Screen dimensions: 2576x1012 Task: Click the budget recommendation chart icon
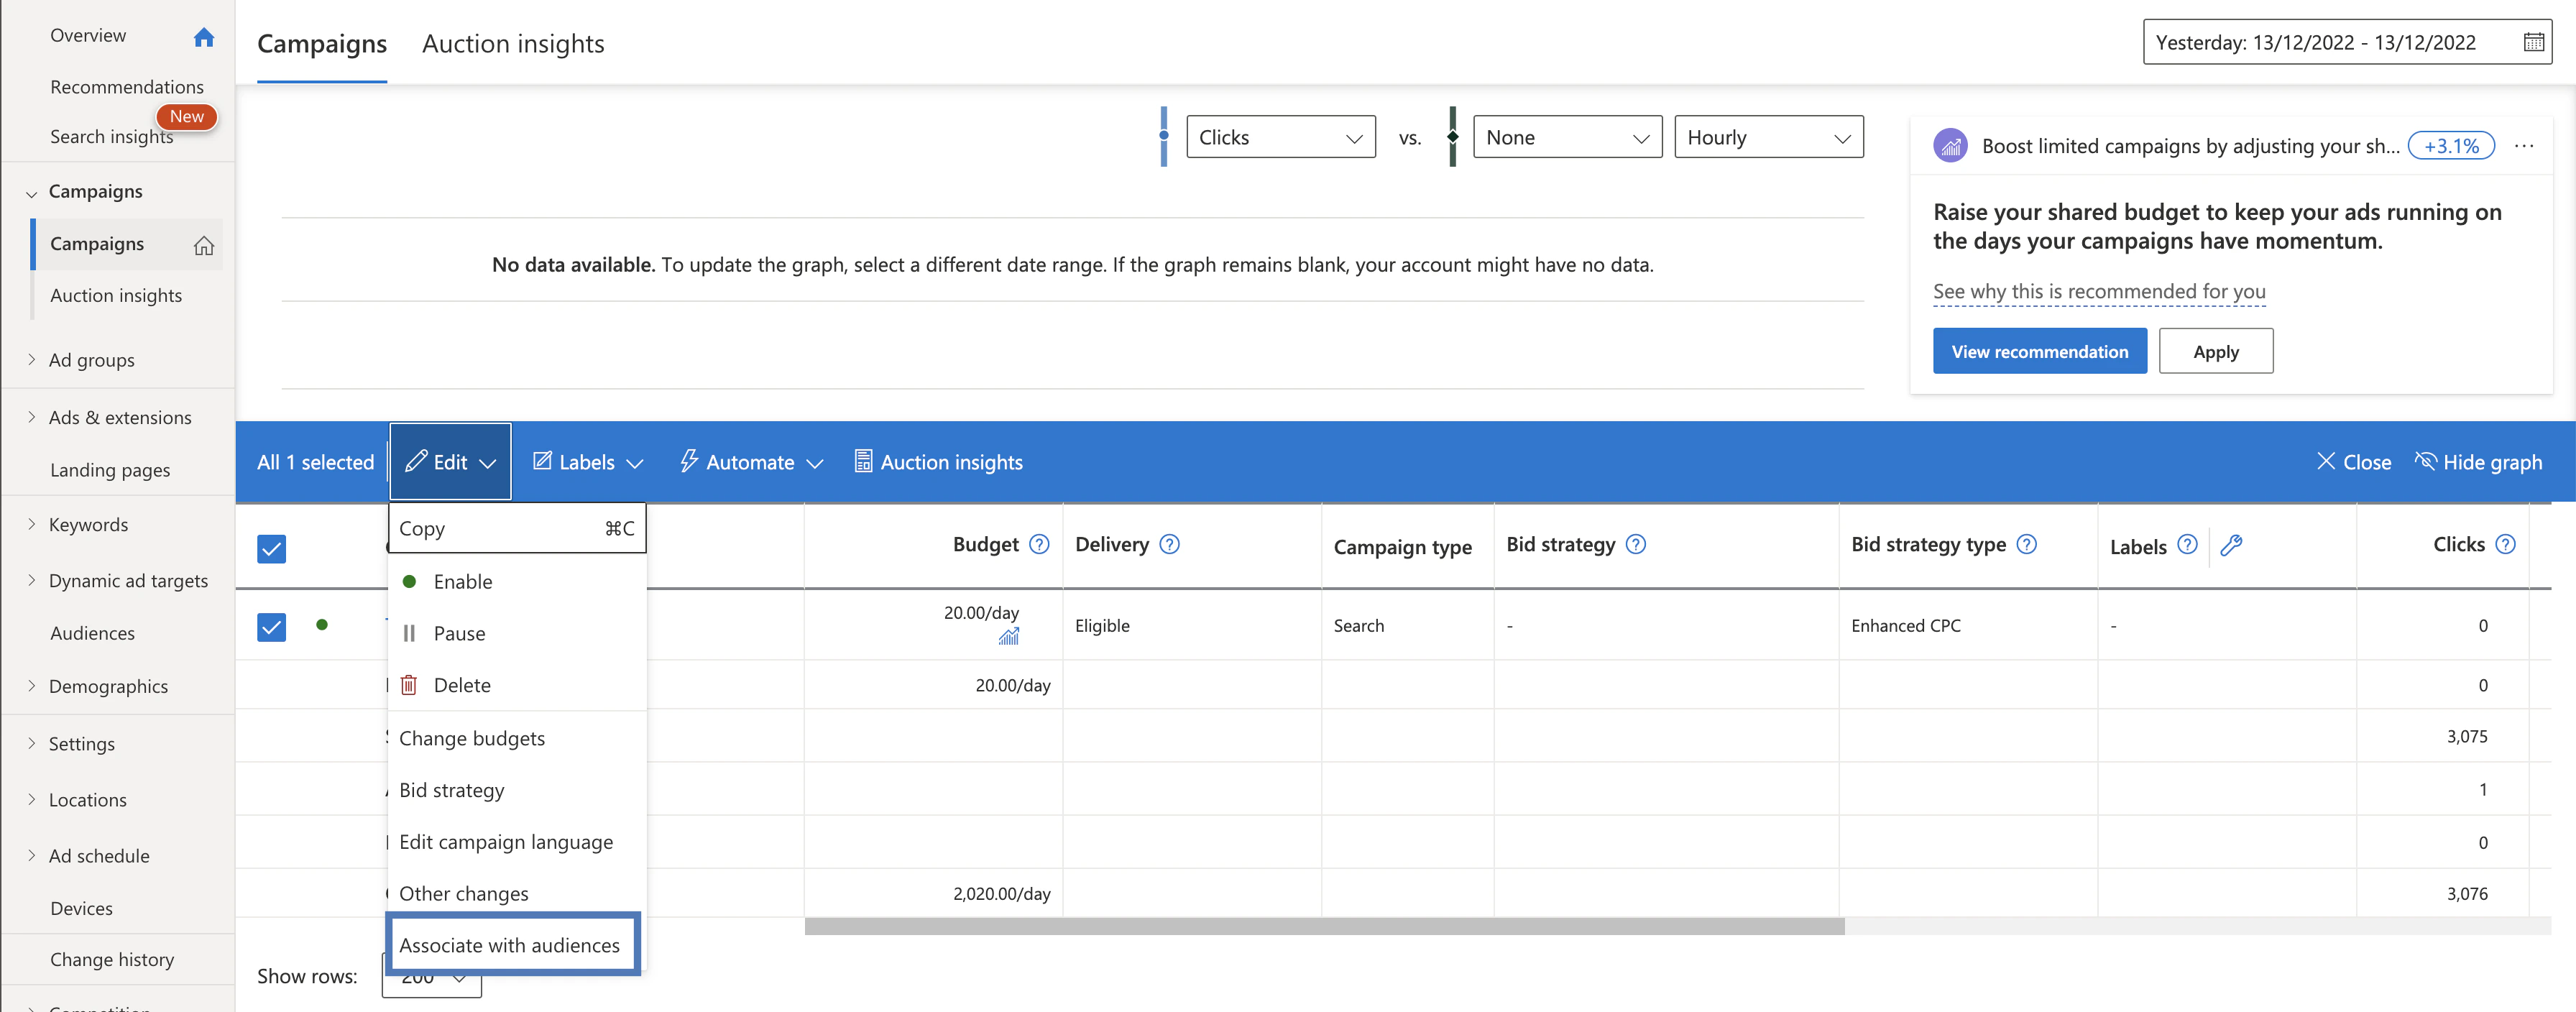pyautogui.click(x=1008, y=636)
